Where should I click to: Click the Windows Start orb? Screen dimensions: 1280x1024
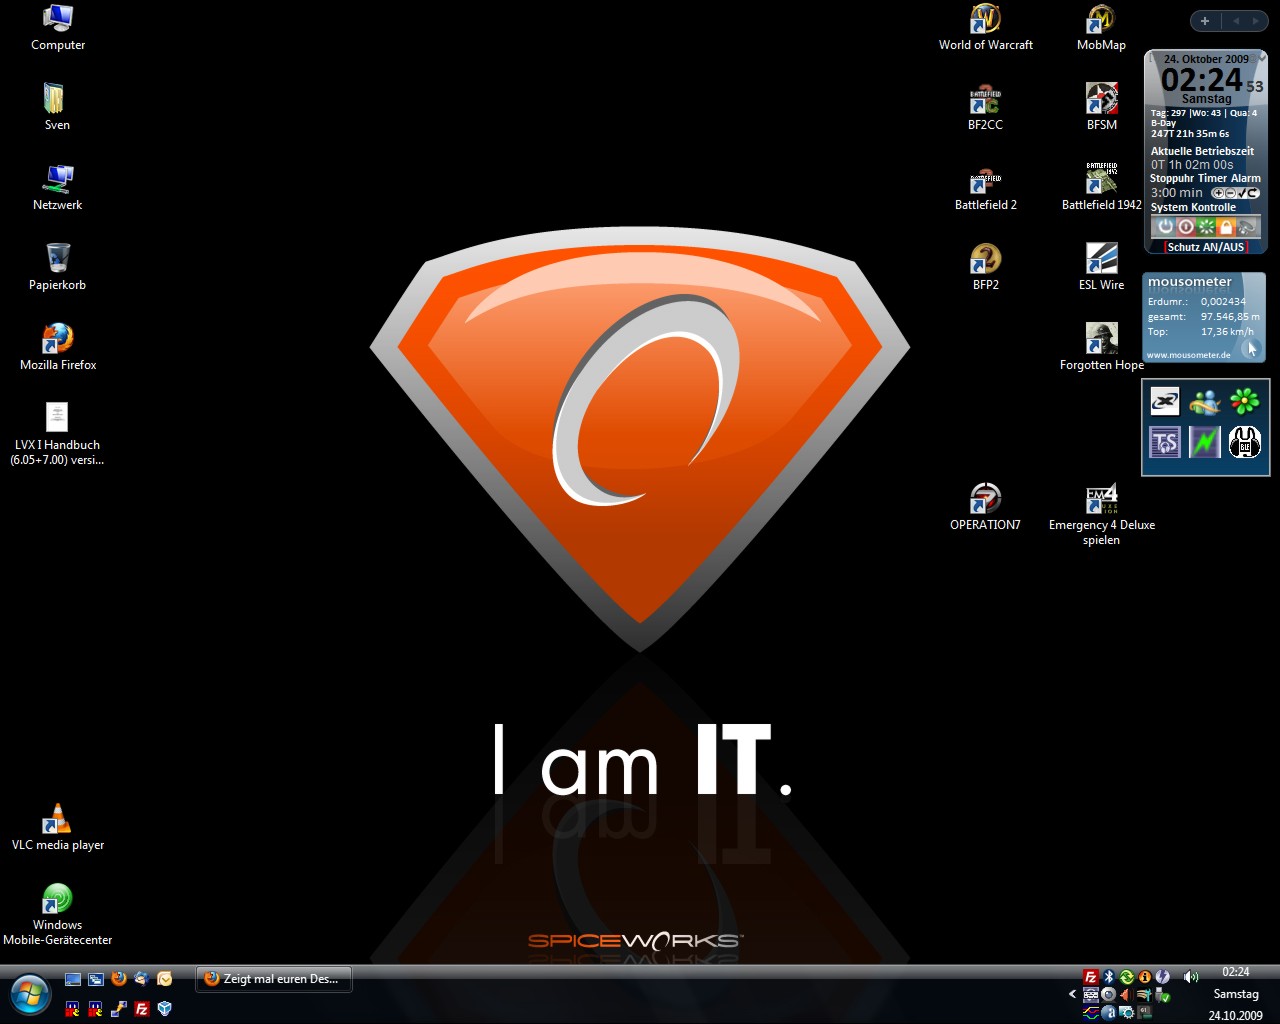30,994
